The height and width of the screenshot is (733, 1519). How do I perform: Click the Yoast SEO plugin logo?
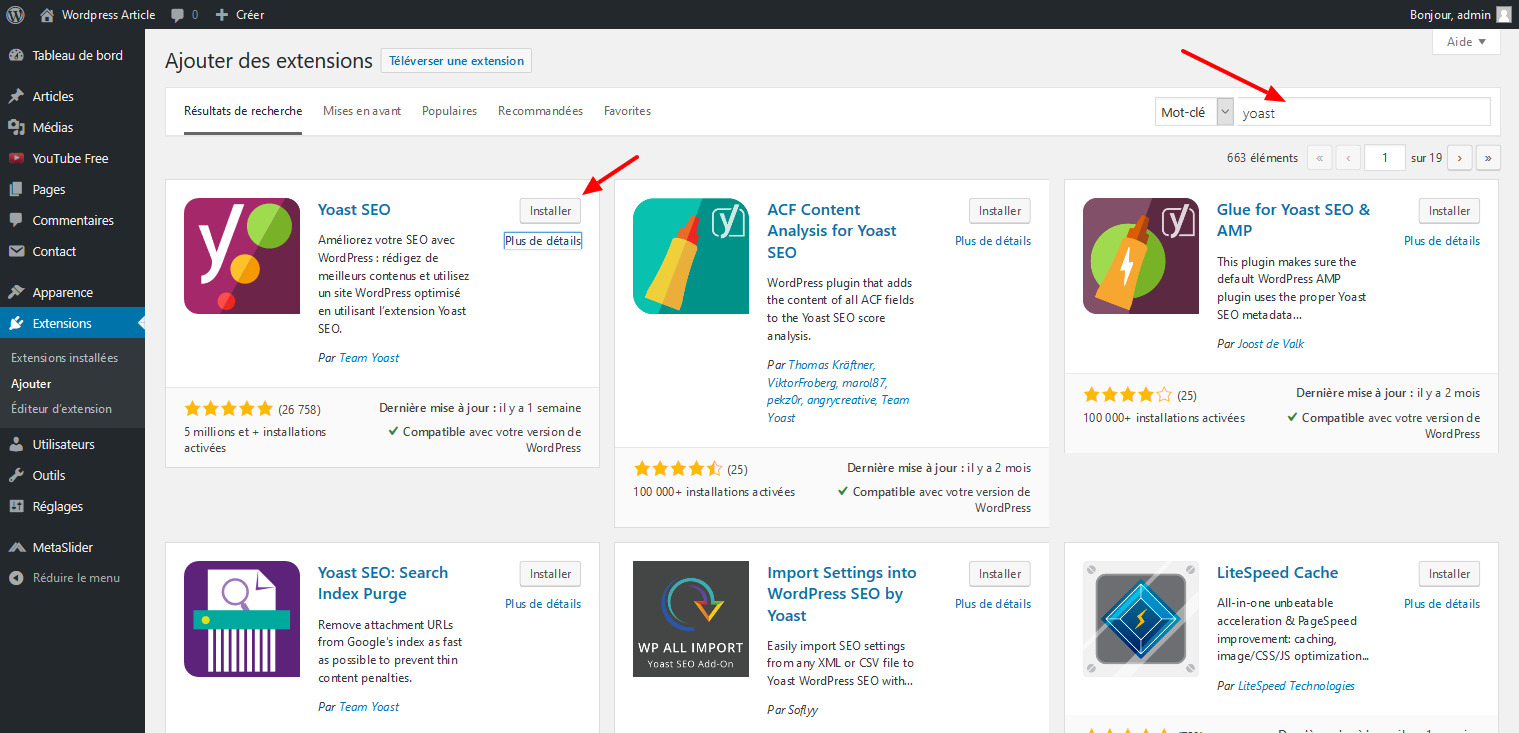point(242,256)
